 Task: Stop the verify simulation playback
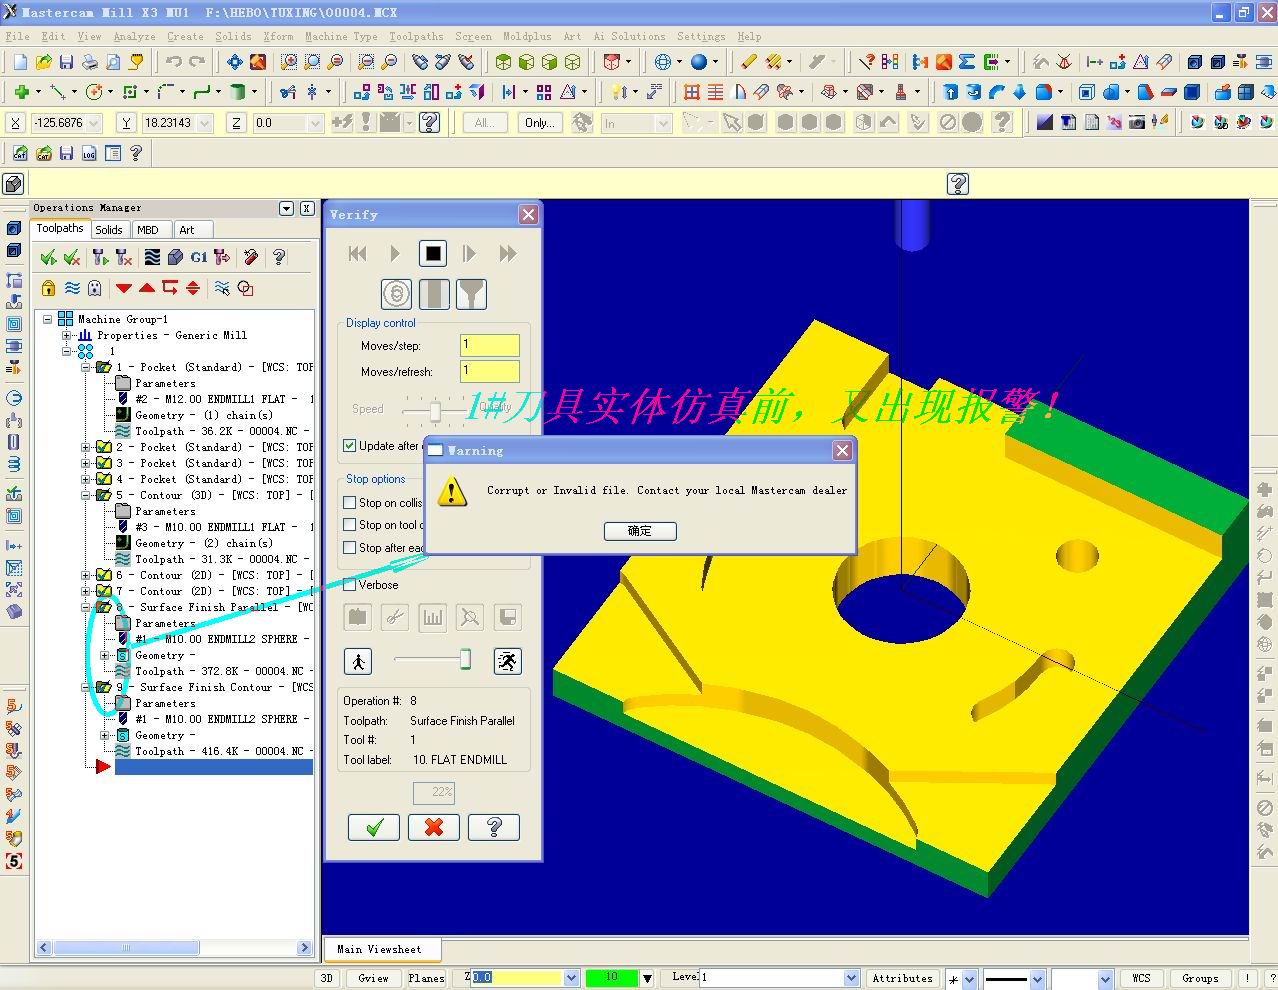coord(433,254)
